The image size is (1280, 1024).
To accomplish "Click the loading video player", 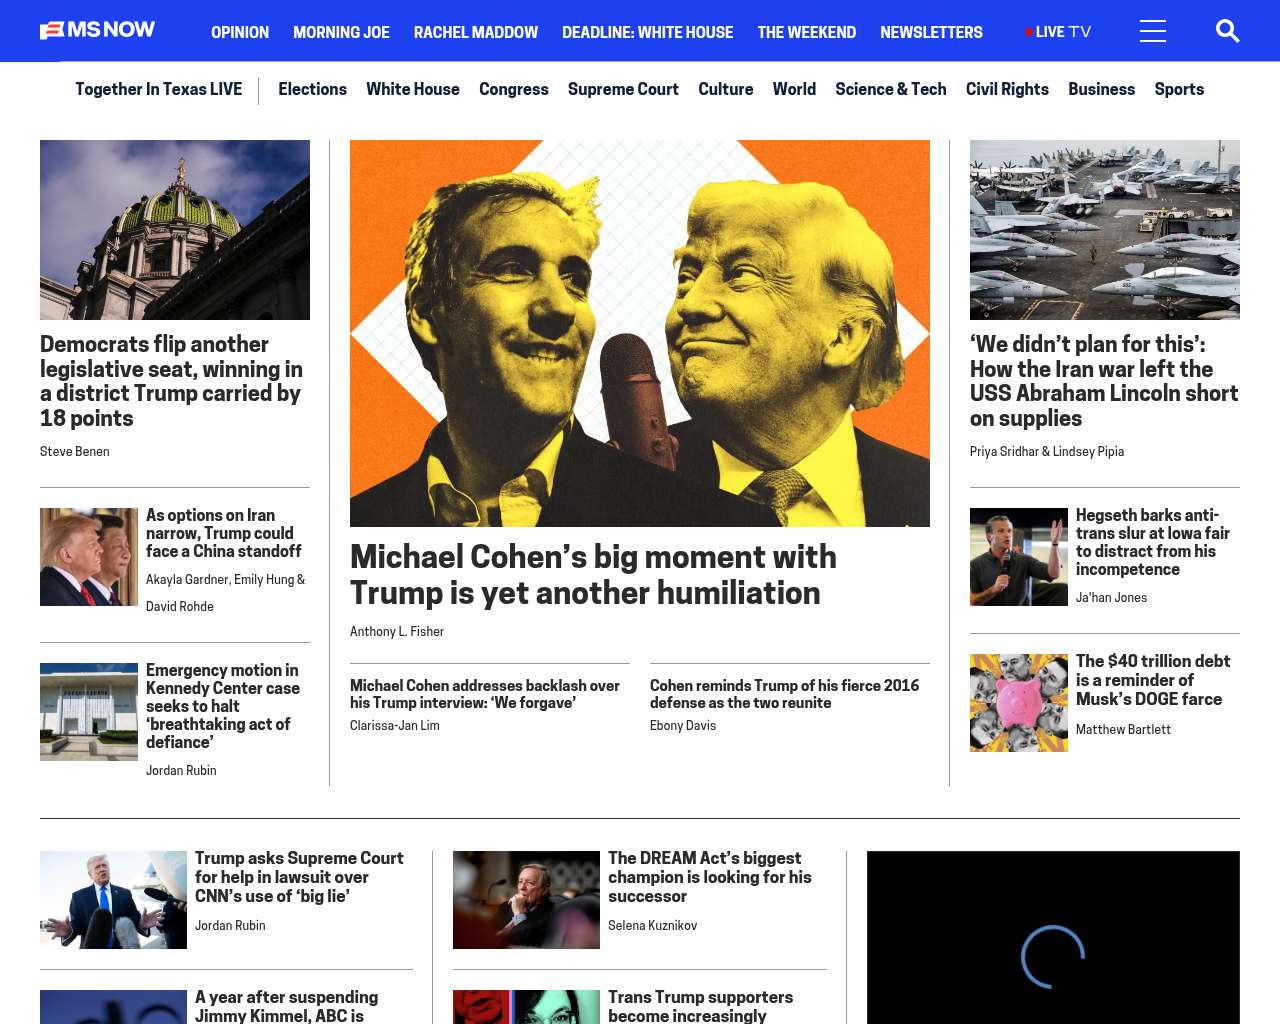I will 1053,938.
